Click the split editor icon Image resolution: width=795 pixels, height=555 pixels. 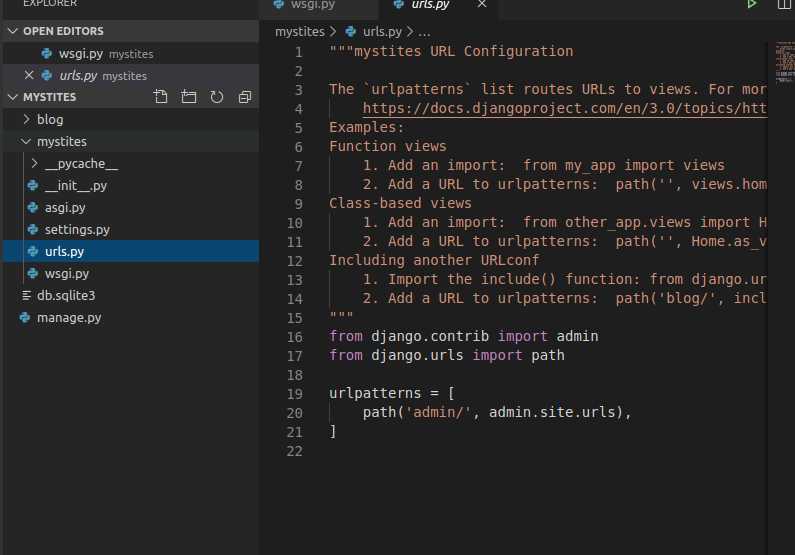tap(784, 4)
